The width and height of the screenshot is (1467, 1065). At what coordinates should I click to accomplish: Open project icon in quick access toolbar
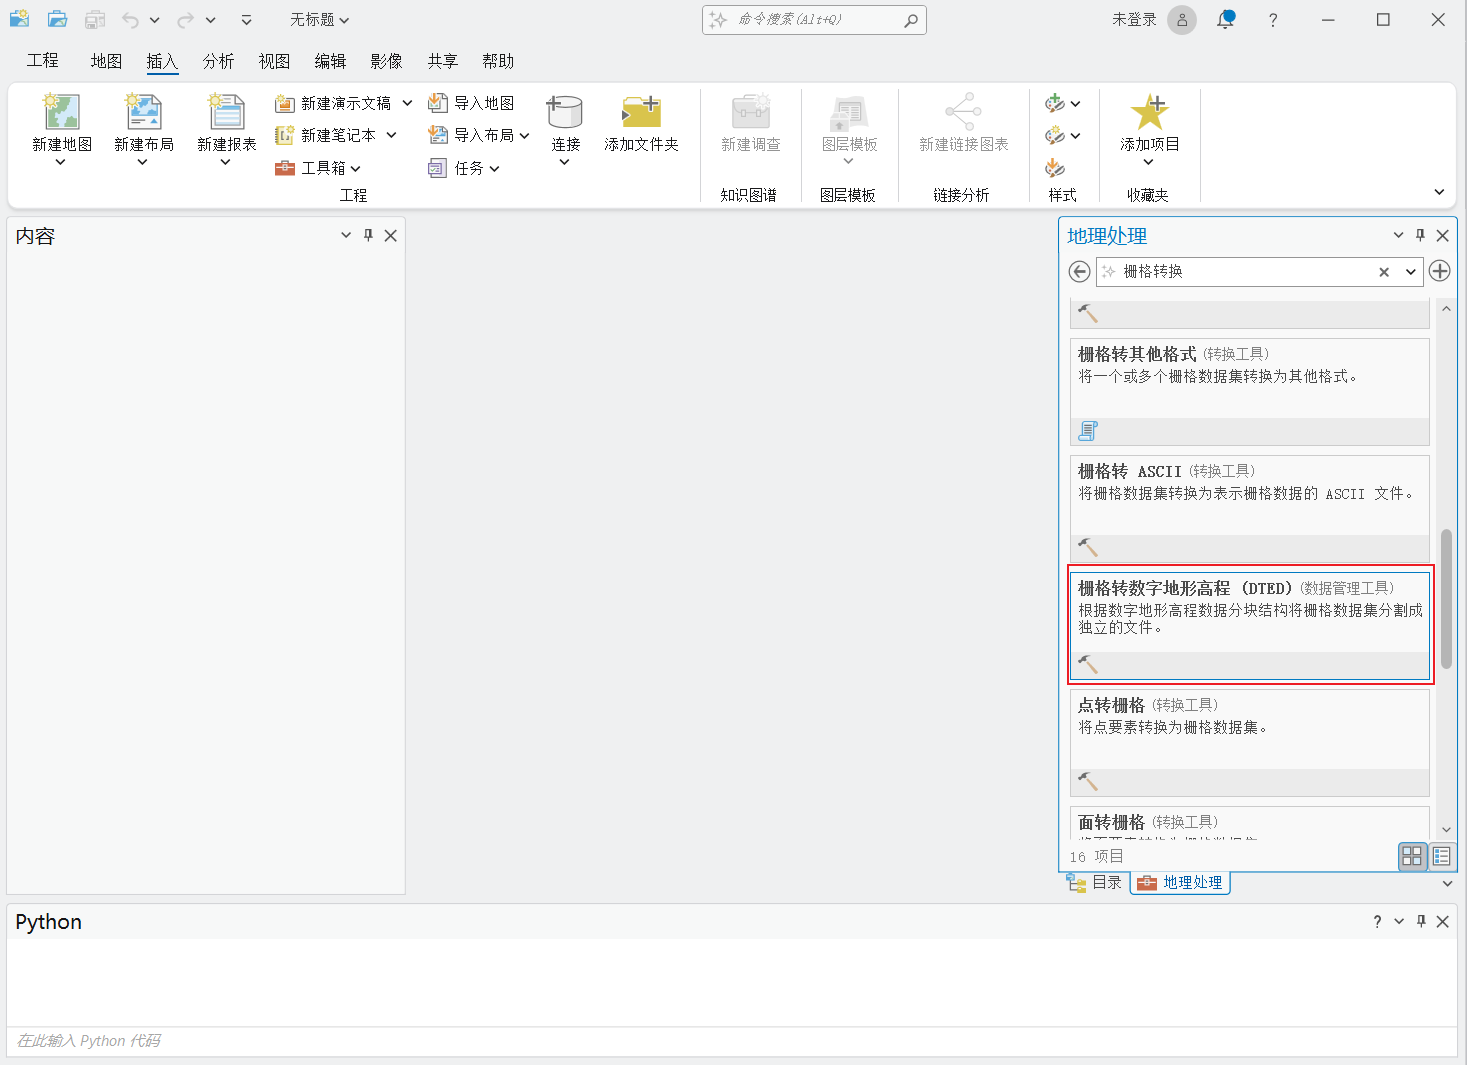[x=58, y=19]
